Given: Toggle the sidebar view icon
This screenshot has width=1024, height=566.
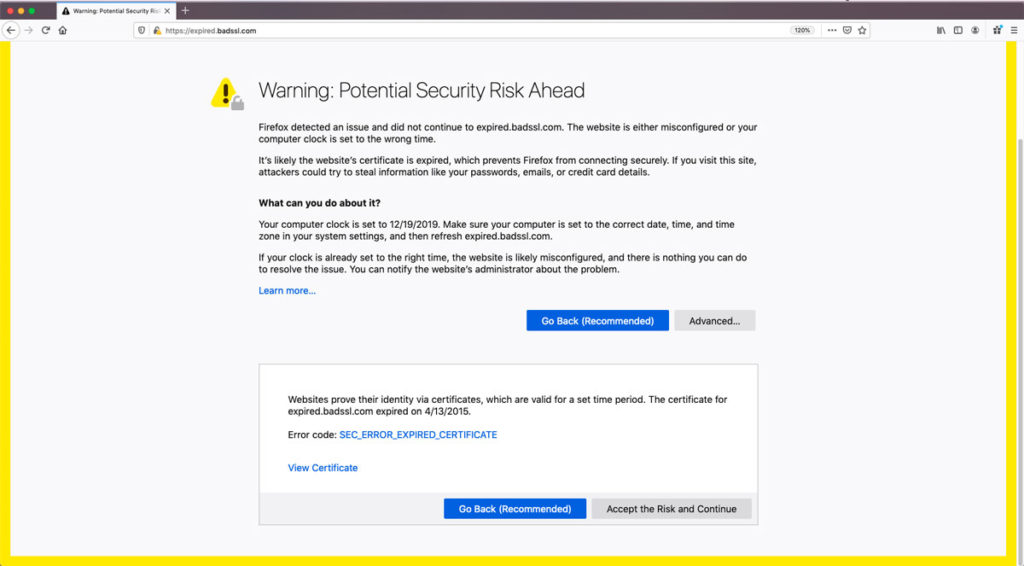Looking at the screenshot, I should pos(958,30).
